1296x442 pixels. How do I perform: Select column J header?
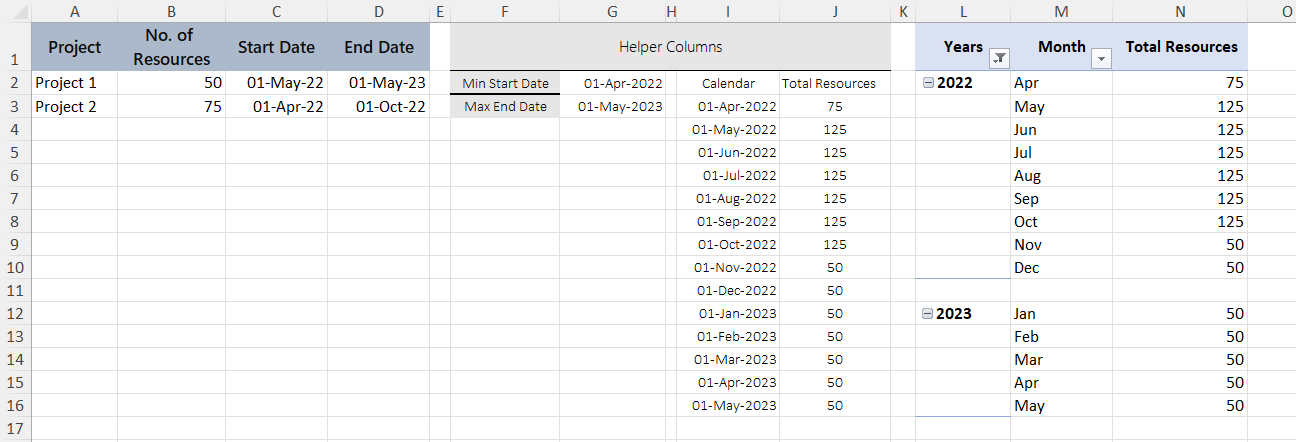point(835,11)
